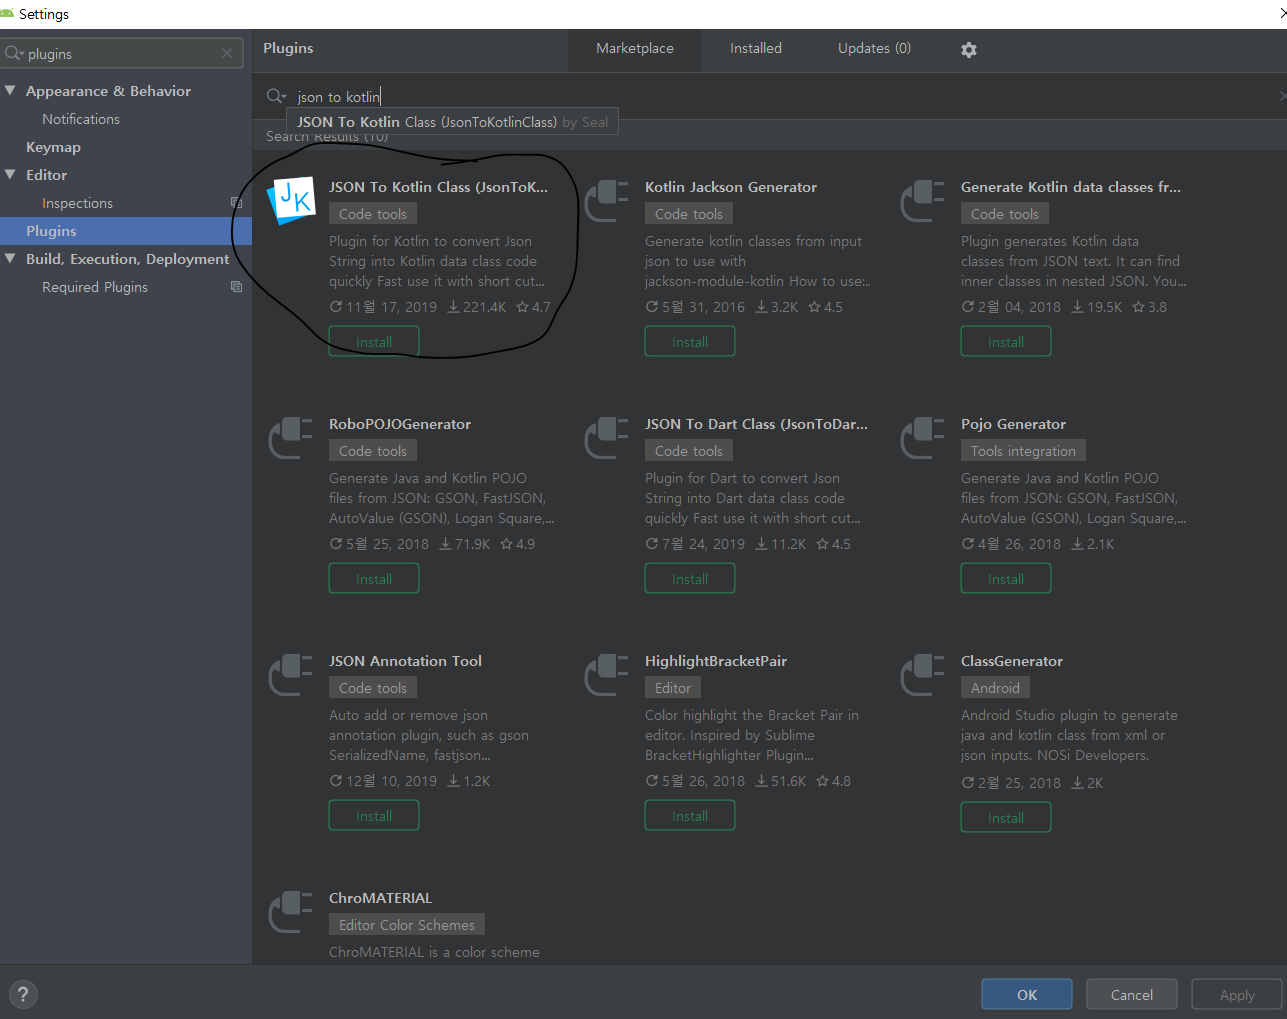Switch to the Installed tab
This screenshot has height=1019, width=1287.
pos(756,48)
